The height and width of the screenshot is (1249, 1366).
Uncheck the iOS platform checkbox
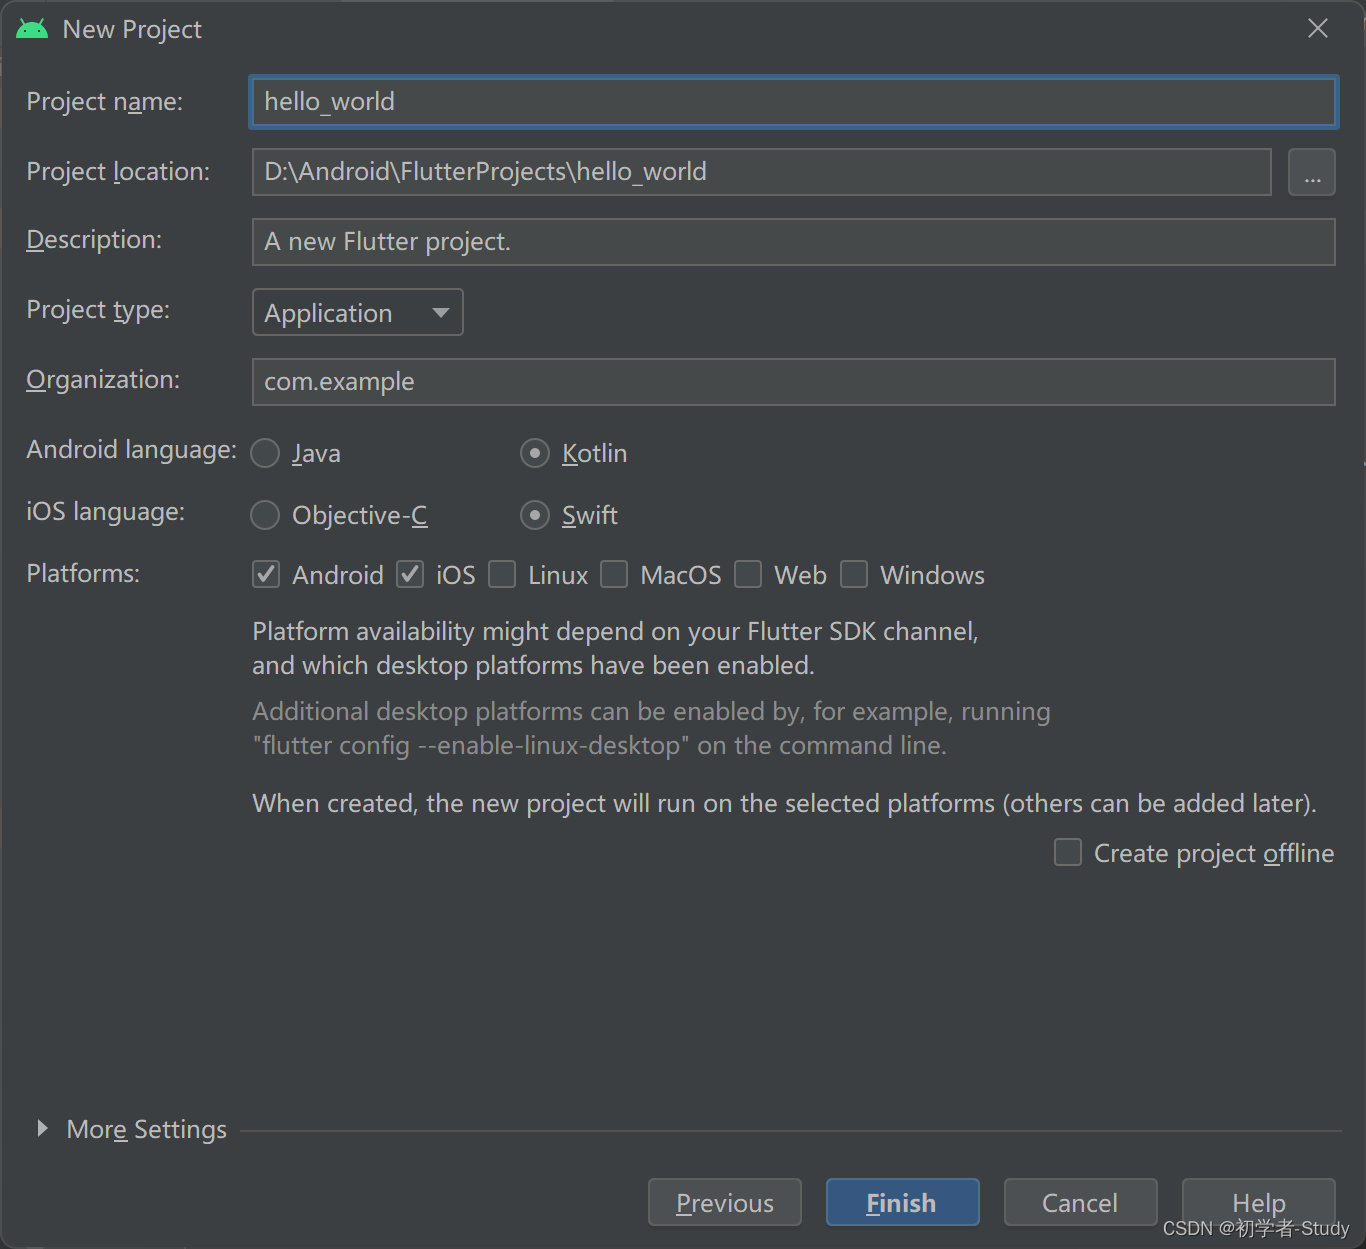[x=410, y=574]
